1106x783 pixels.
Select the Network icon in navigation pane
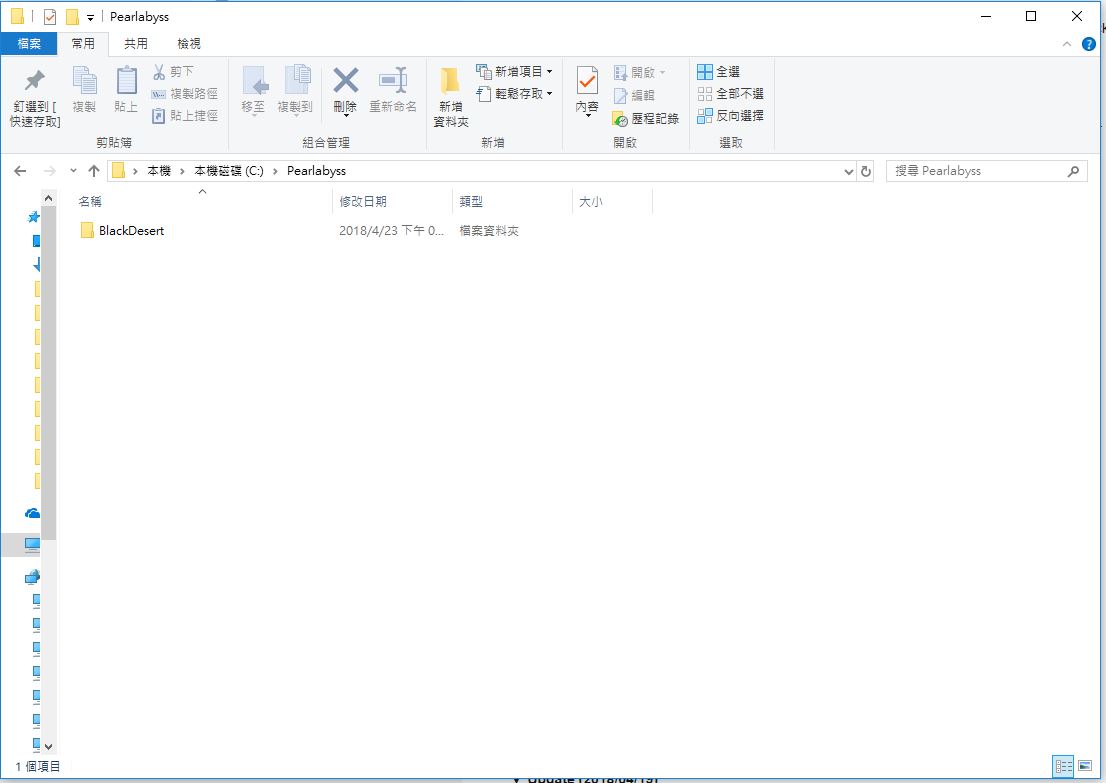pyautogui.click(x=32, y=577)
